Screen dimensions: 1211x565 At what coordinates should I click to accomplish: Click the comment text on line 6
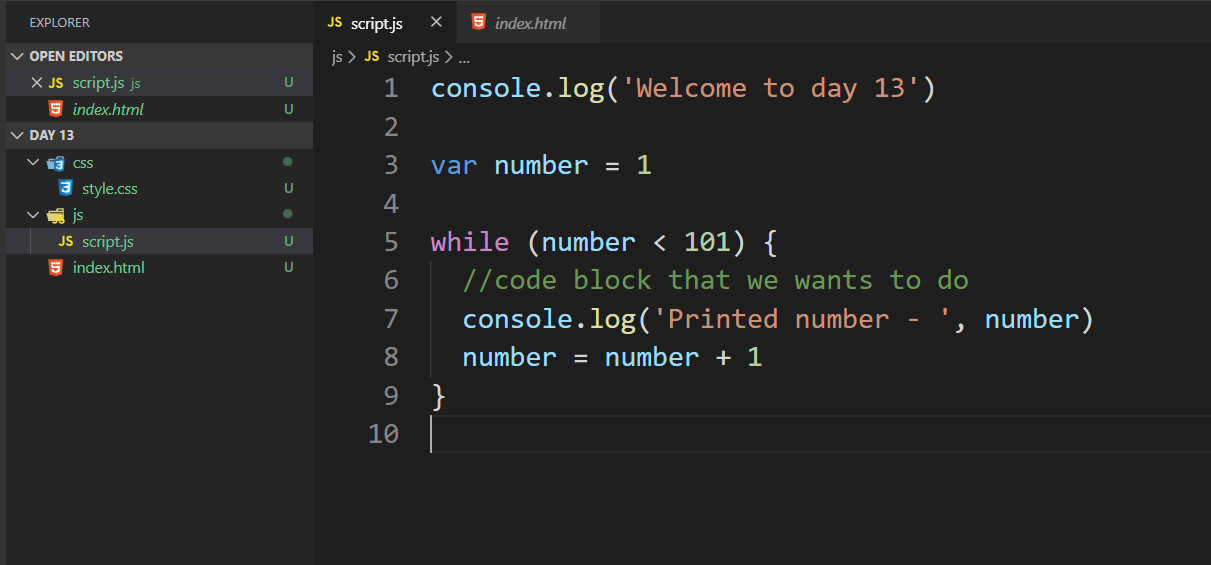[716, 280]
